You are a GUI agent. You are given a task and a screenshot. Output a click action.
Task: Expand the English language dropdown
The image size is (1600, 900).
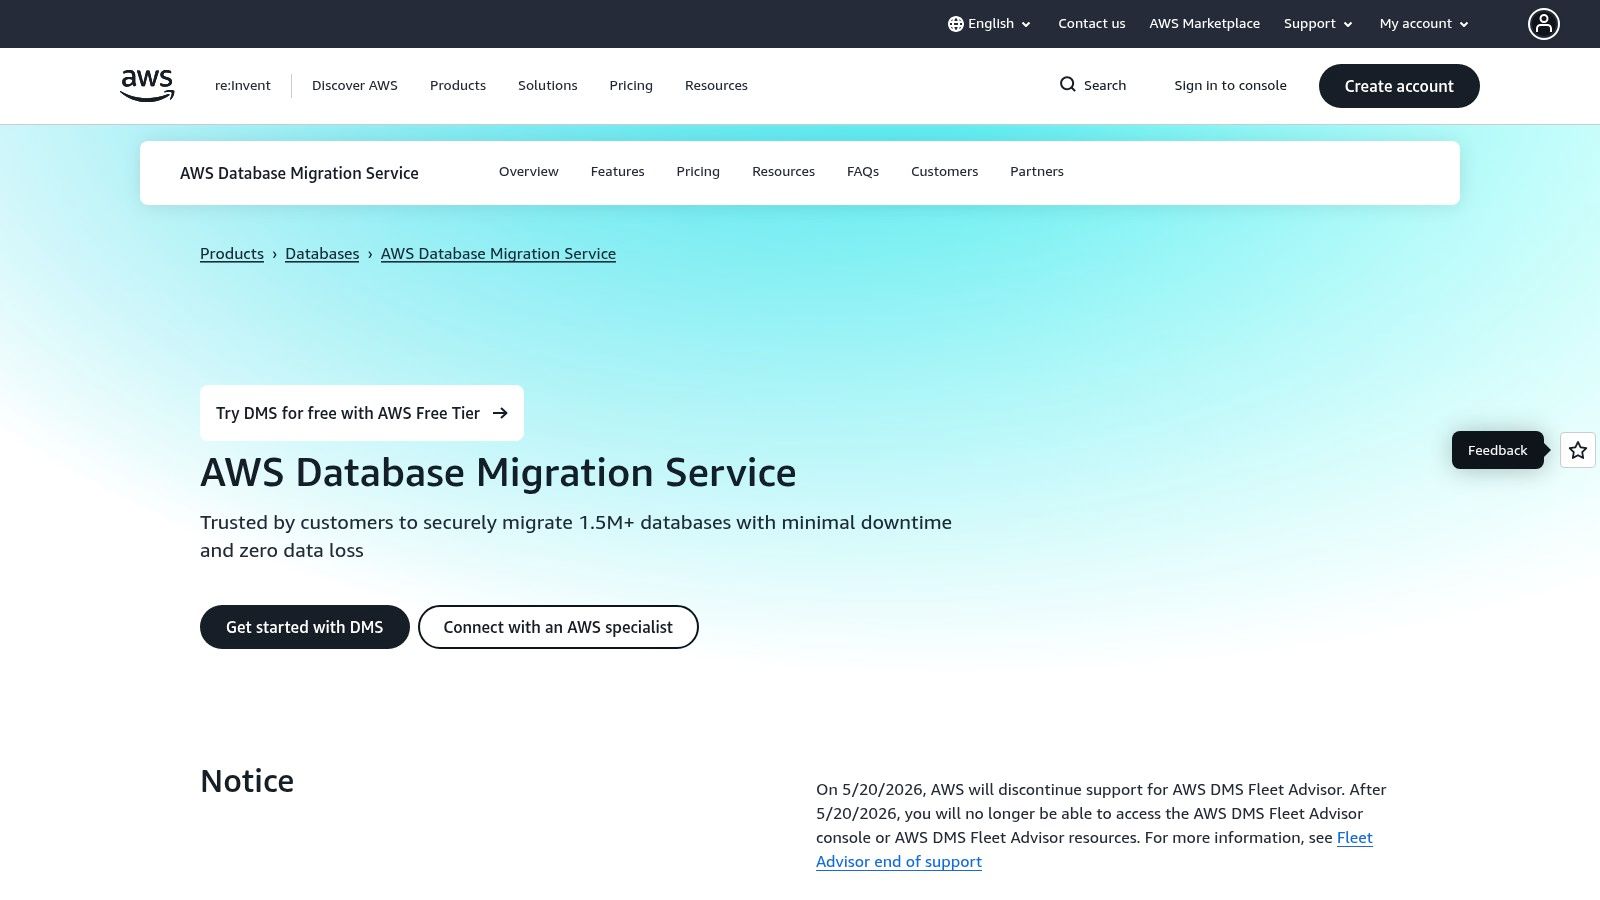991,23
